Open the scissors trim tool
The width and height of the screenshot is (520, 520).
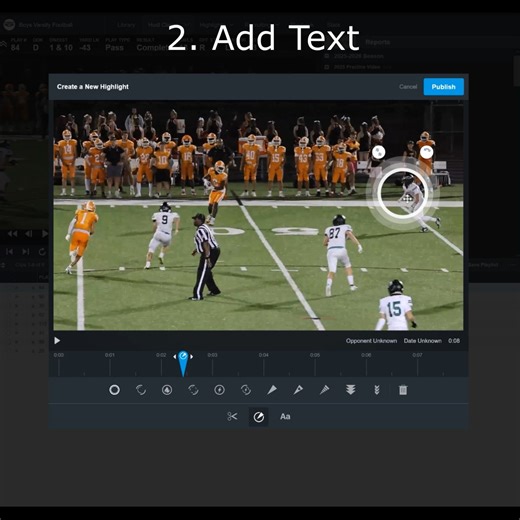pos(232,416)
